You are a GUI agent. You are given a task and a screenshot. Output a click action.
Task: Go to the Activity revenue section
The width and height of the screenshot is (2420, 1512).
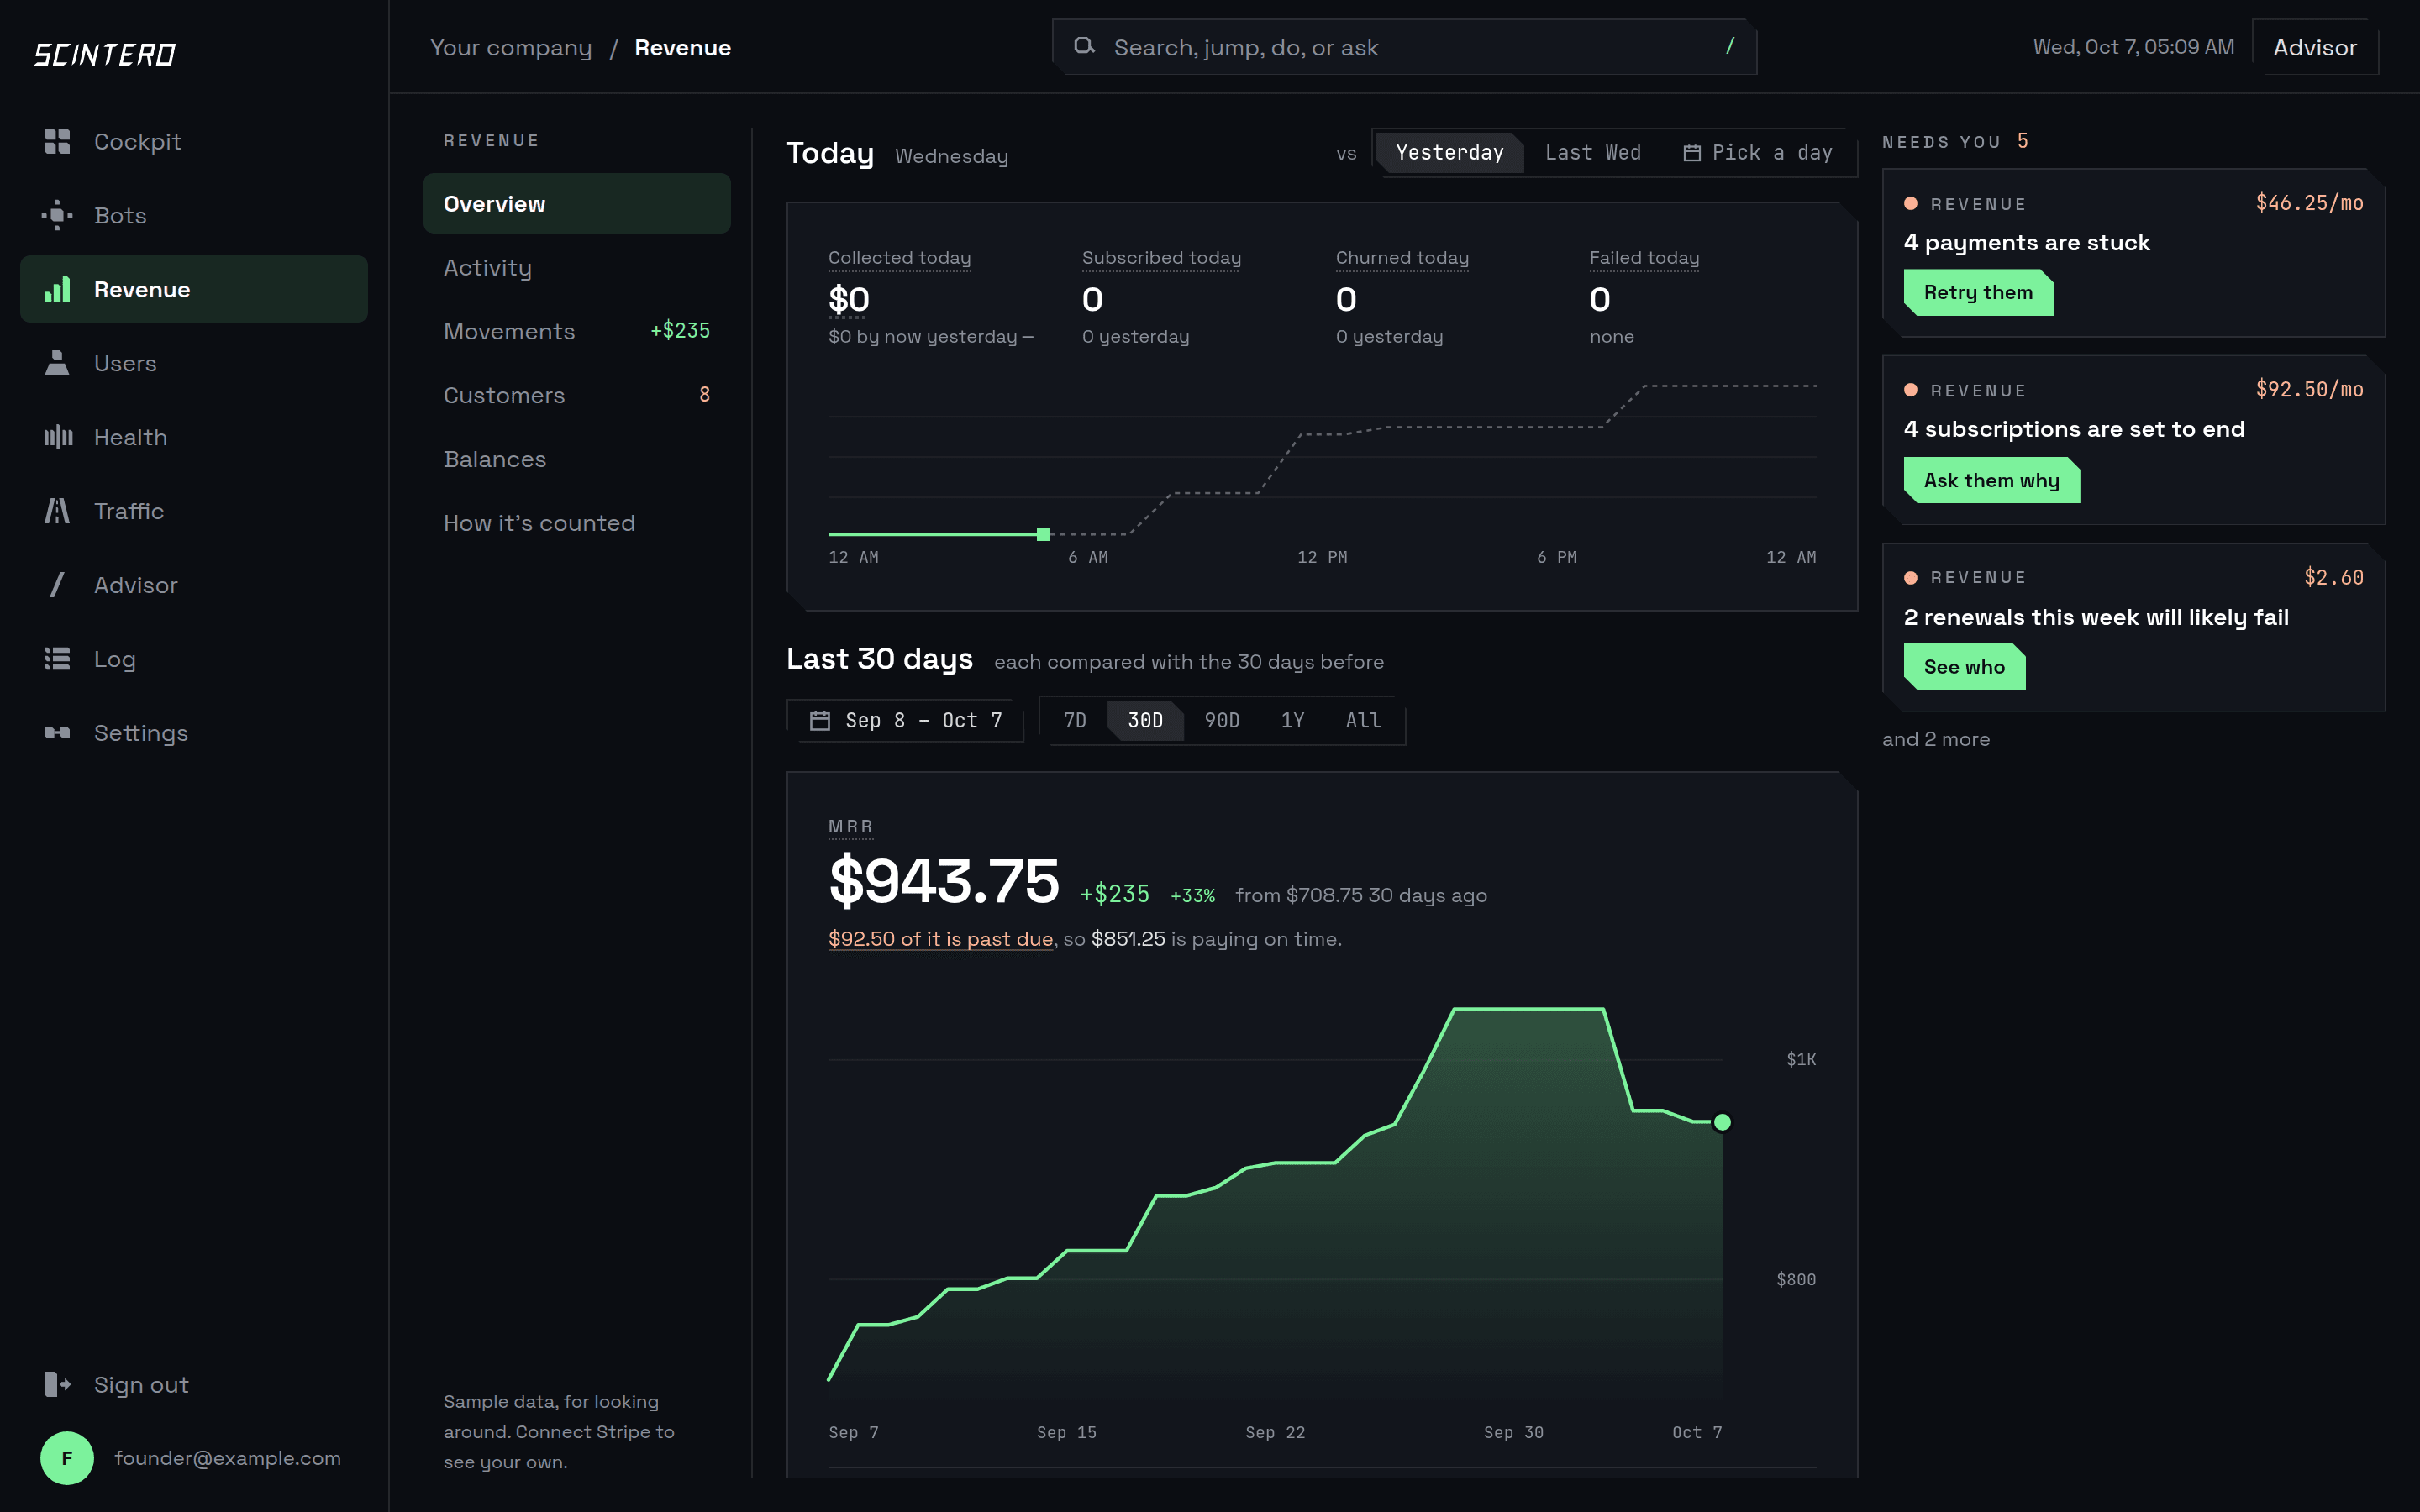[577, 267]
